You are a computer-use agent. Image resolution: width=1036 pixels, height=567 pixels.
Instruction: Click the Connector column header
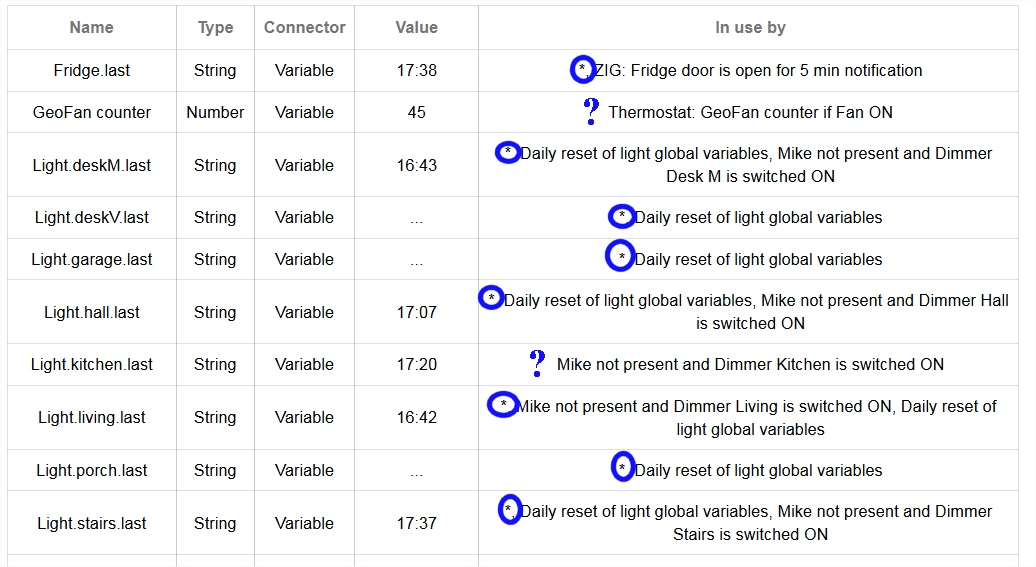tap(305, 27)
